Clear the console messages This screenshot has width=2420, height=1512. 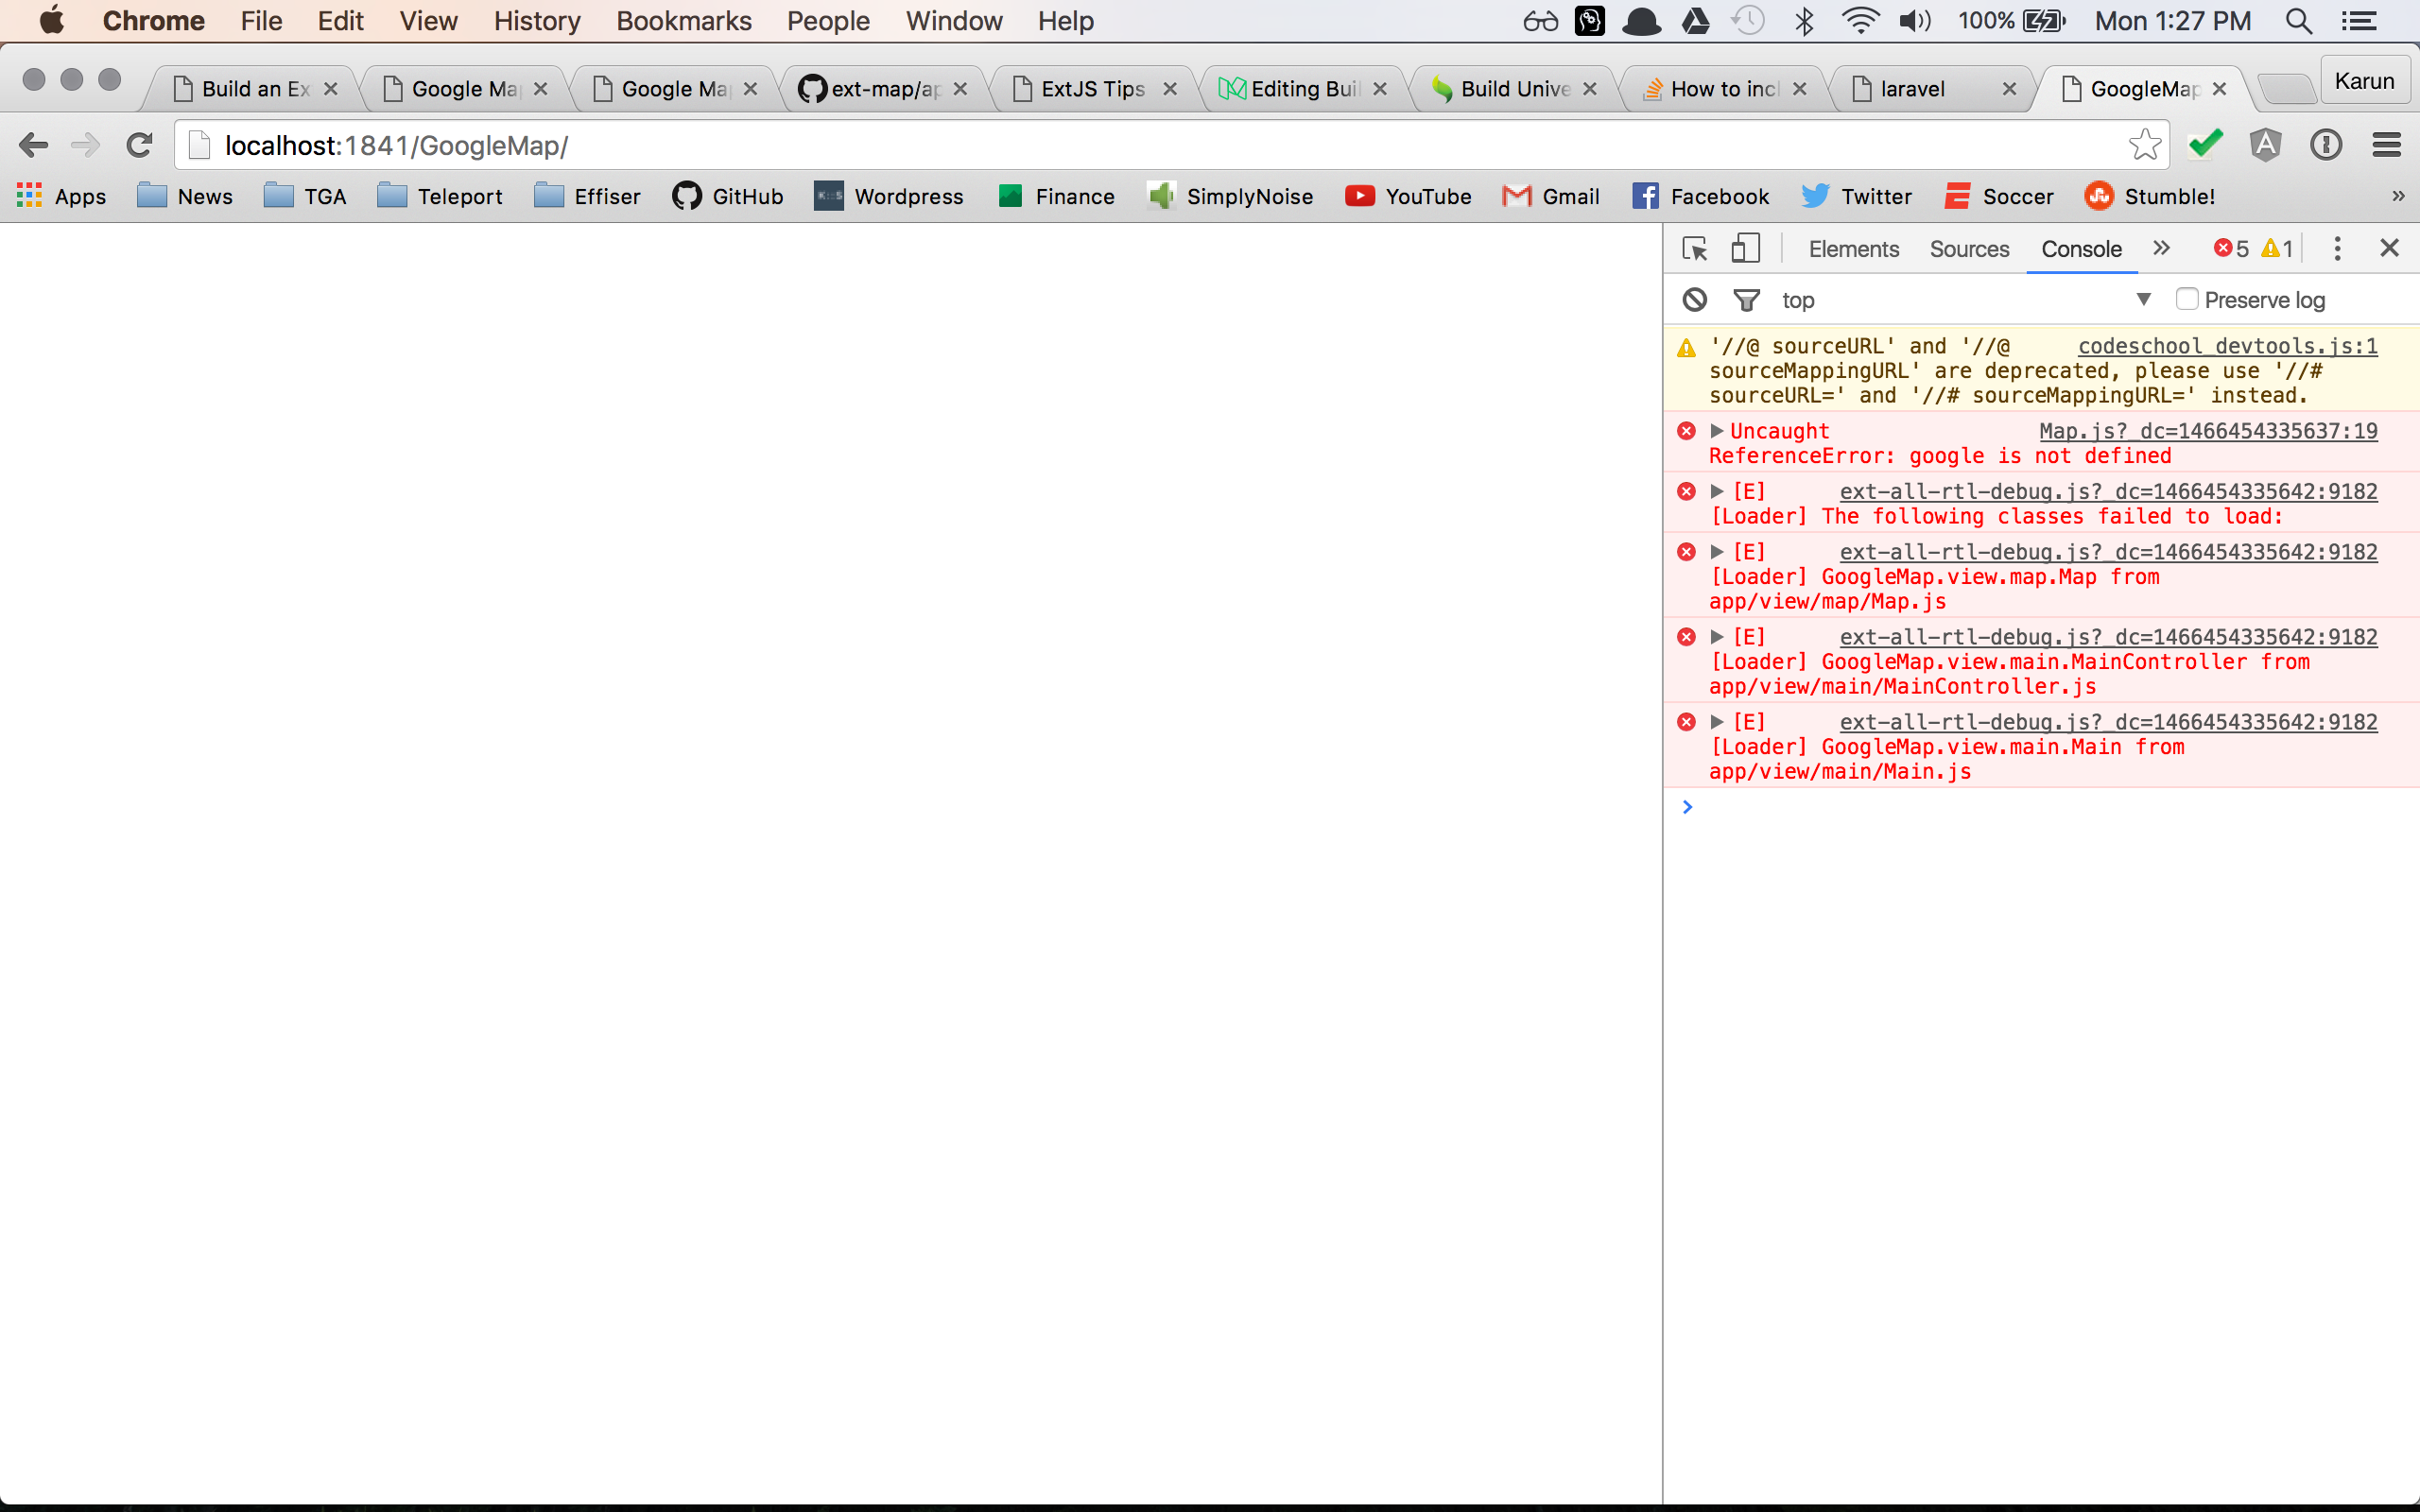[x=1694, y=299]
